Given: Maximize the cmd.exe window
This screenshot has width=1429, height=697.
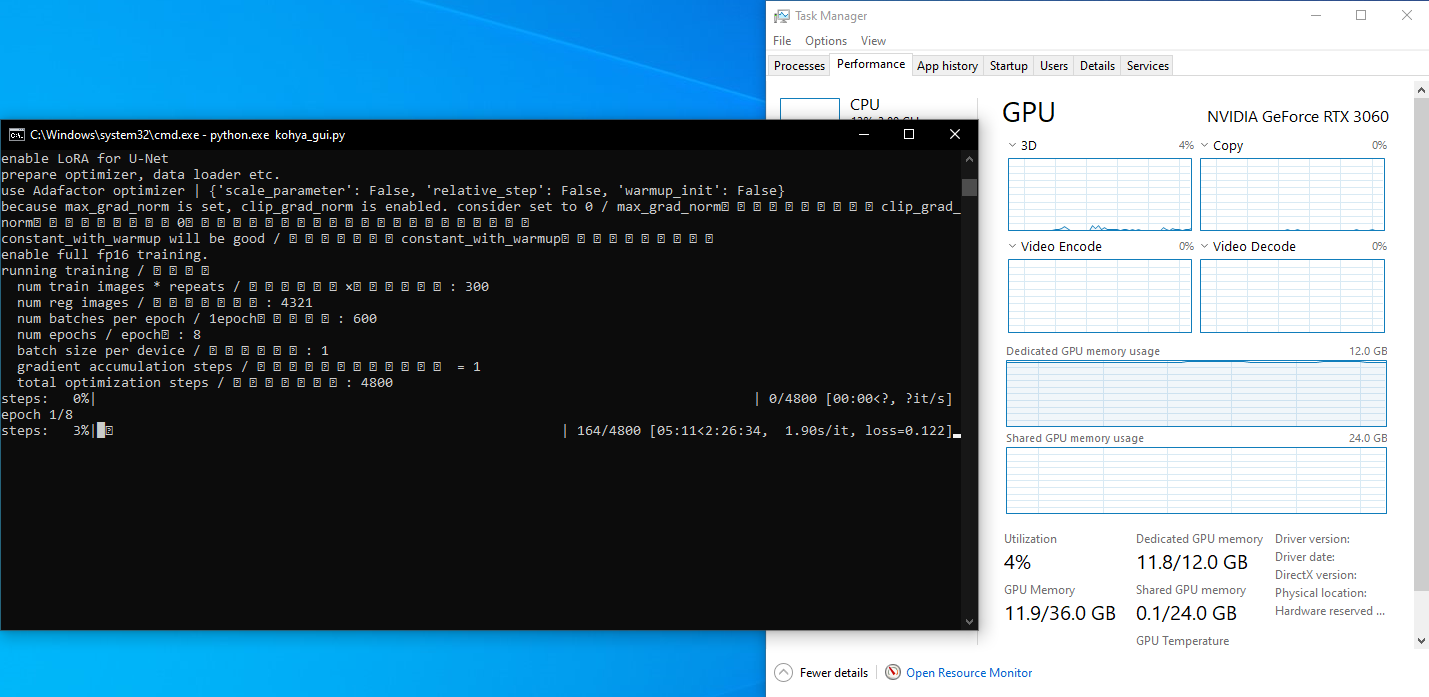Looking at the screenshot, I should [909, 135].
